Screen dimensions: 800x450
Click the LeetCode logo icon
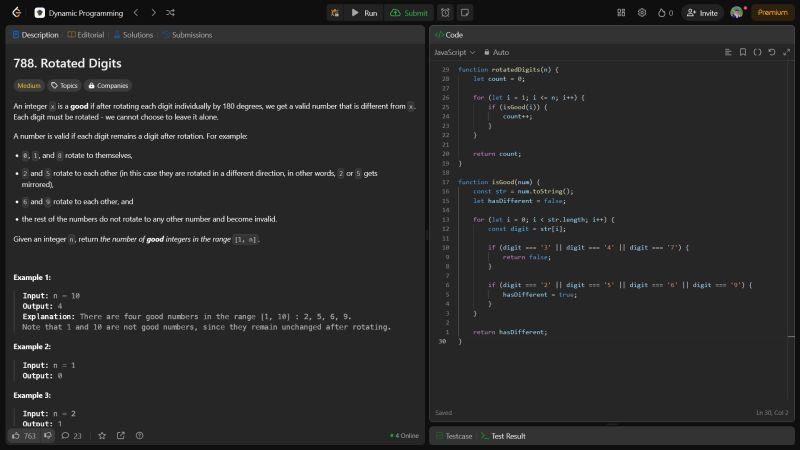15,13
